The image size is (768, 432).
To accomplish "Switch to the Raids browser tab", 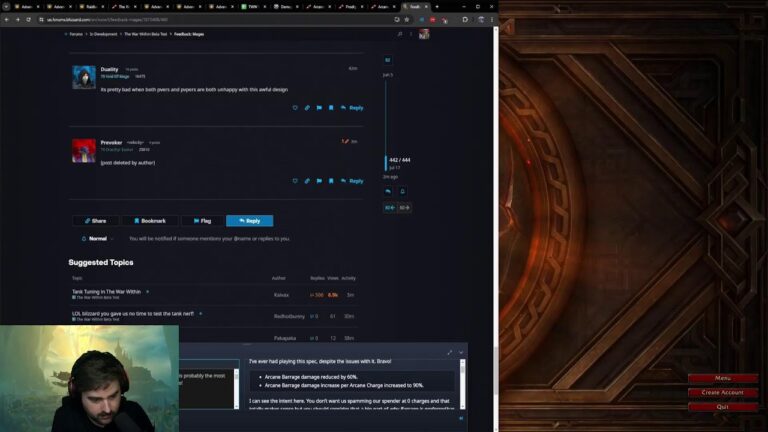I will point(92,7).
